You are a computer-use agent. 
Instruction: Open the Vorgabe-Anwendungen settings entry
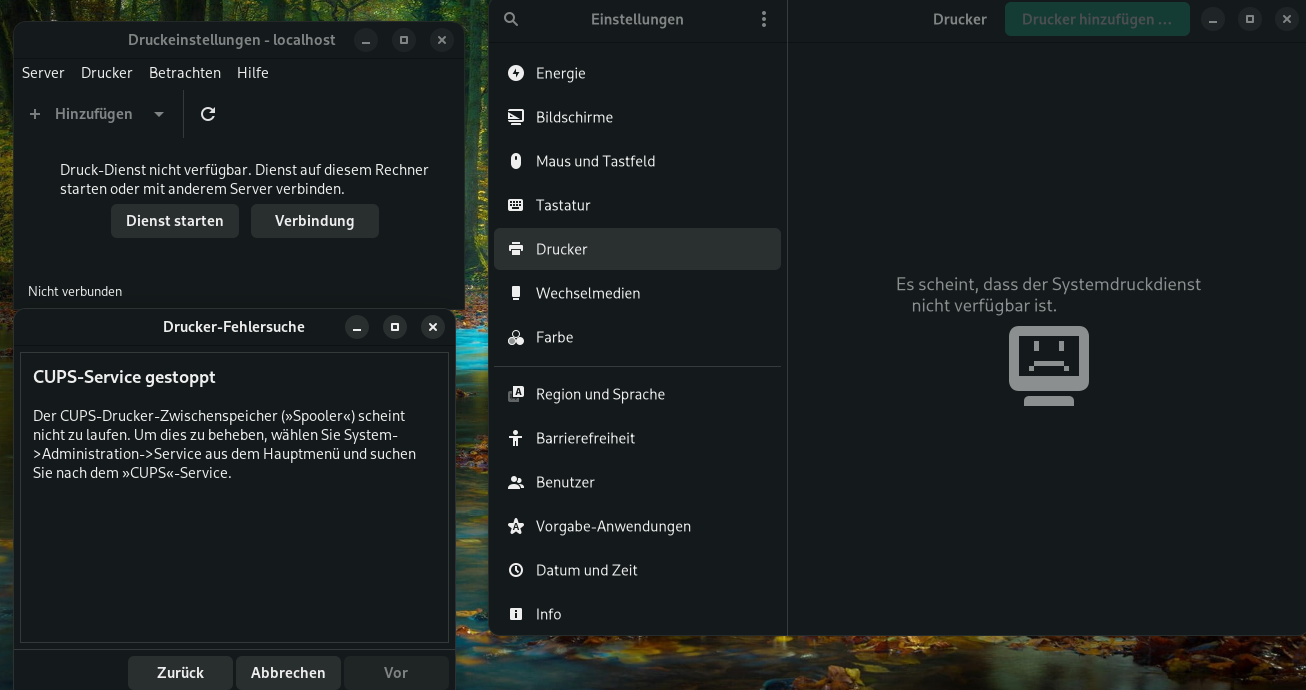click(x=612, y=526)
